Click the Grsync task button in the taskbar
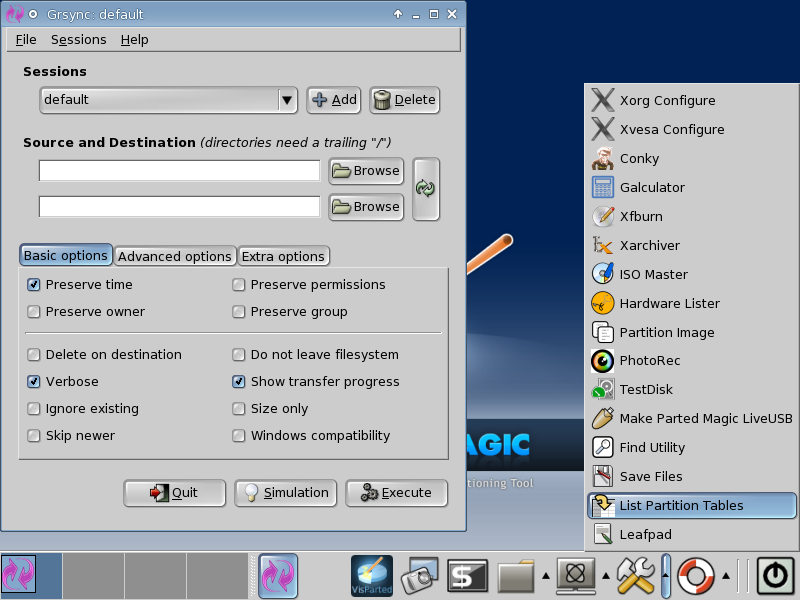Viewport: 800px width, 600px height. point(278,576)
